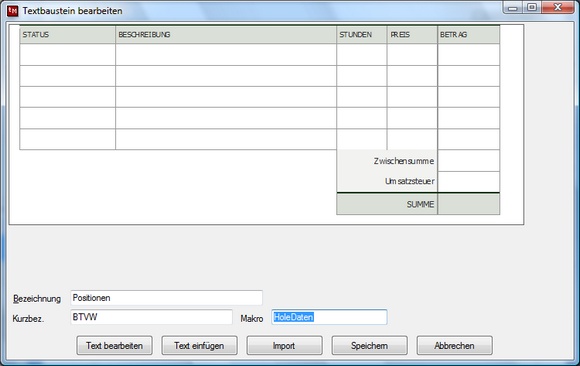Click the Text einfügen button

point(199,345)
